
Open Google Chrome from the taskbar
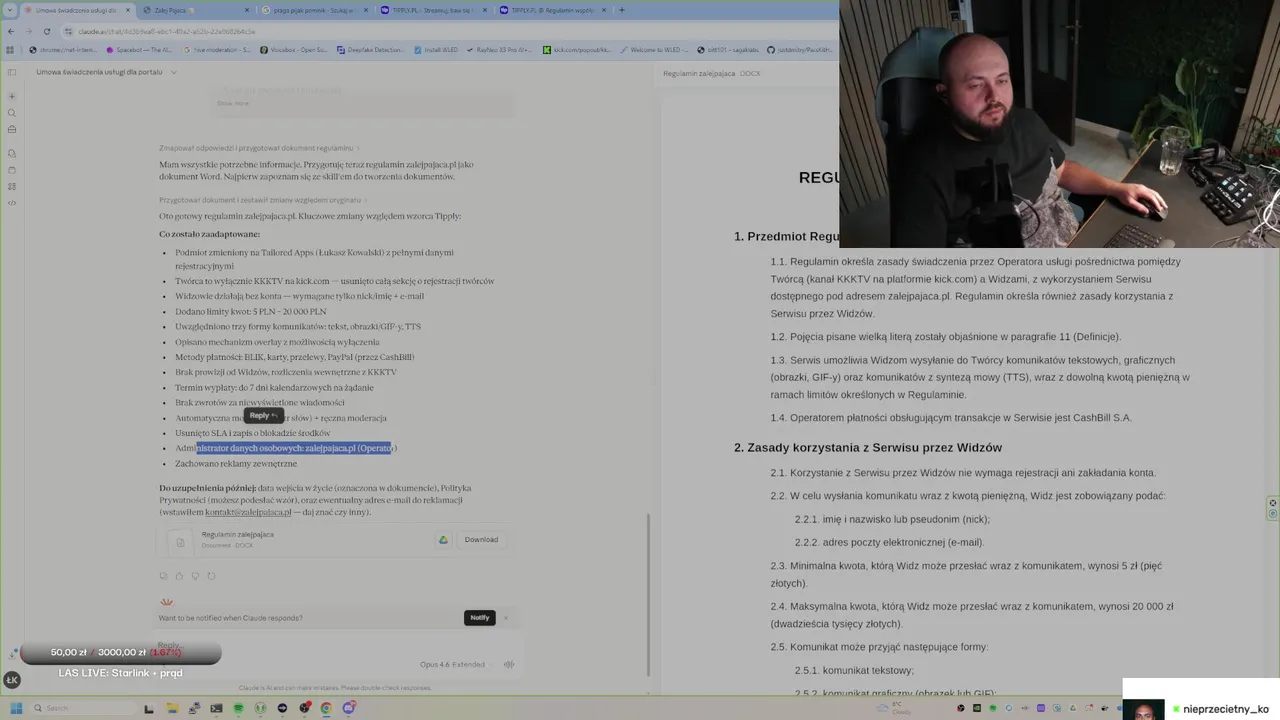326,708
